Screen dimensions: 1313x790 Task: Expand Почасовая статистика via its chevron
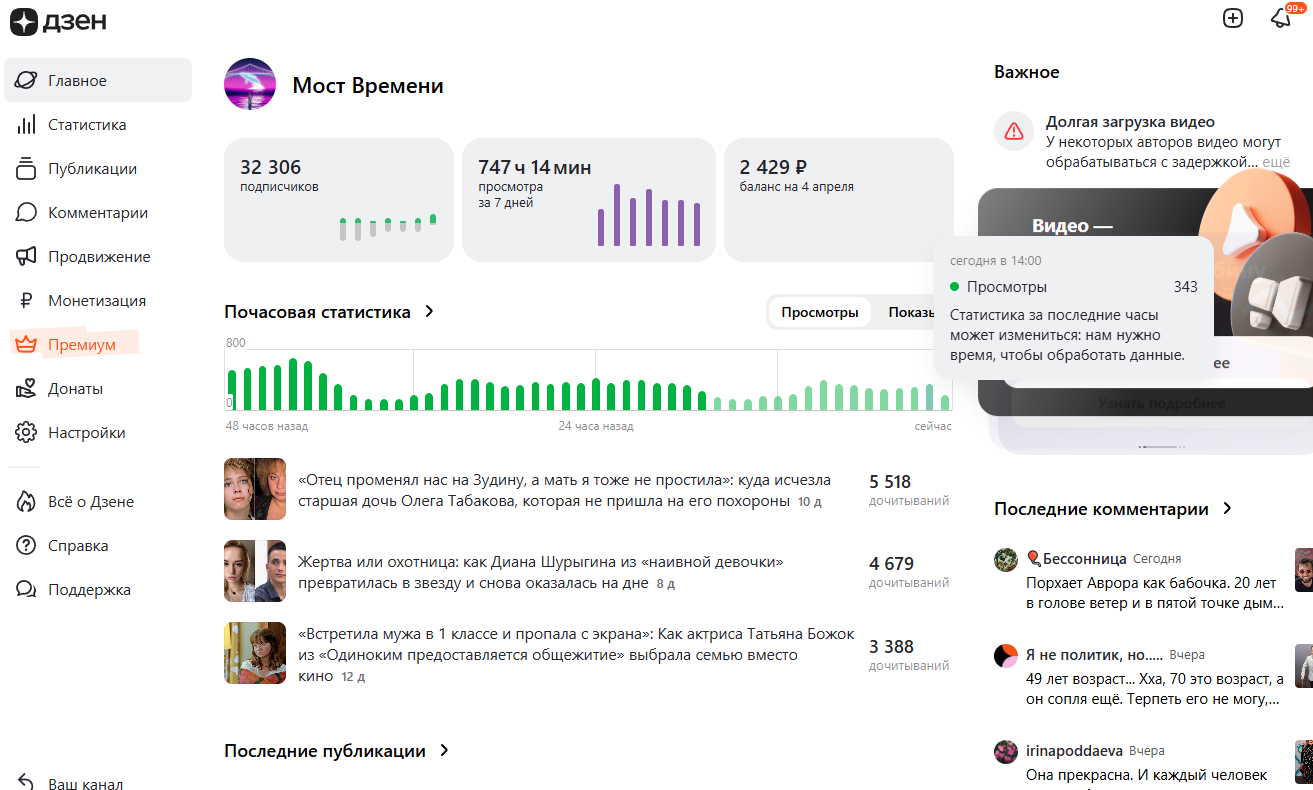pos(430,312)
